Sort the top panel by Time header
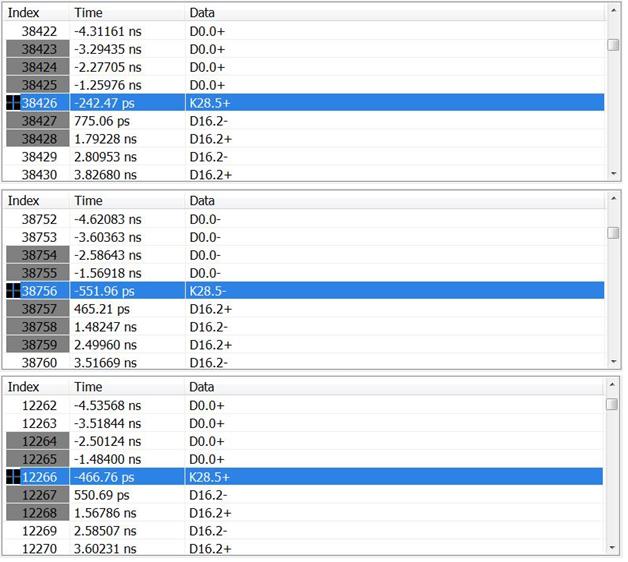628x562 pixels. tap(88, 13)
